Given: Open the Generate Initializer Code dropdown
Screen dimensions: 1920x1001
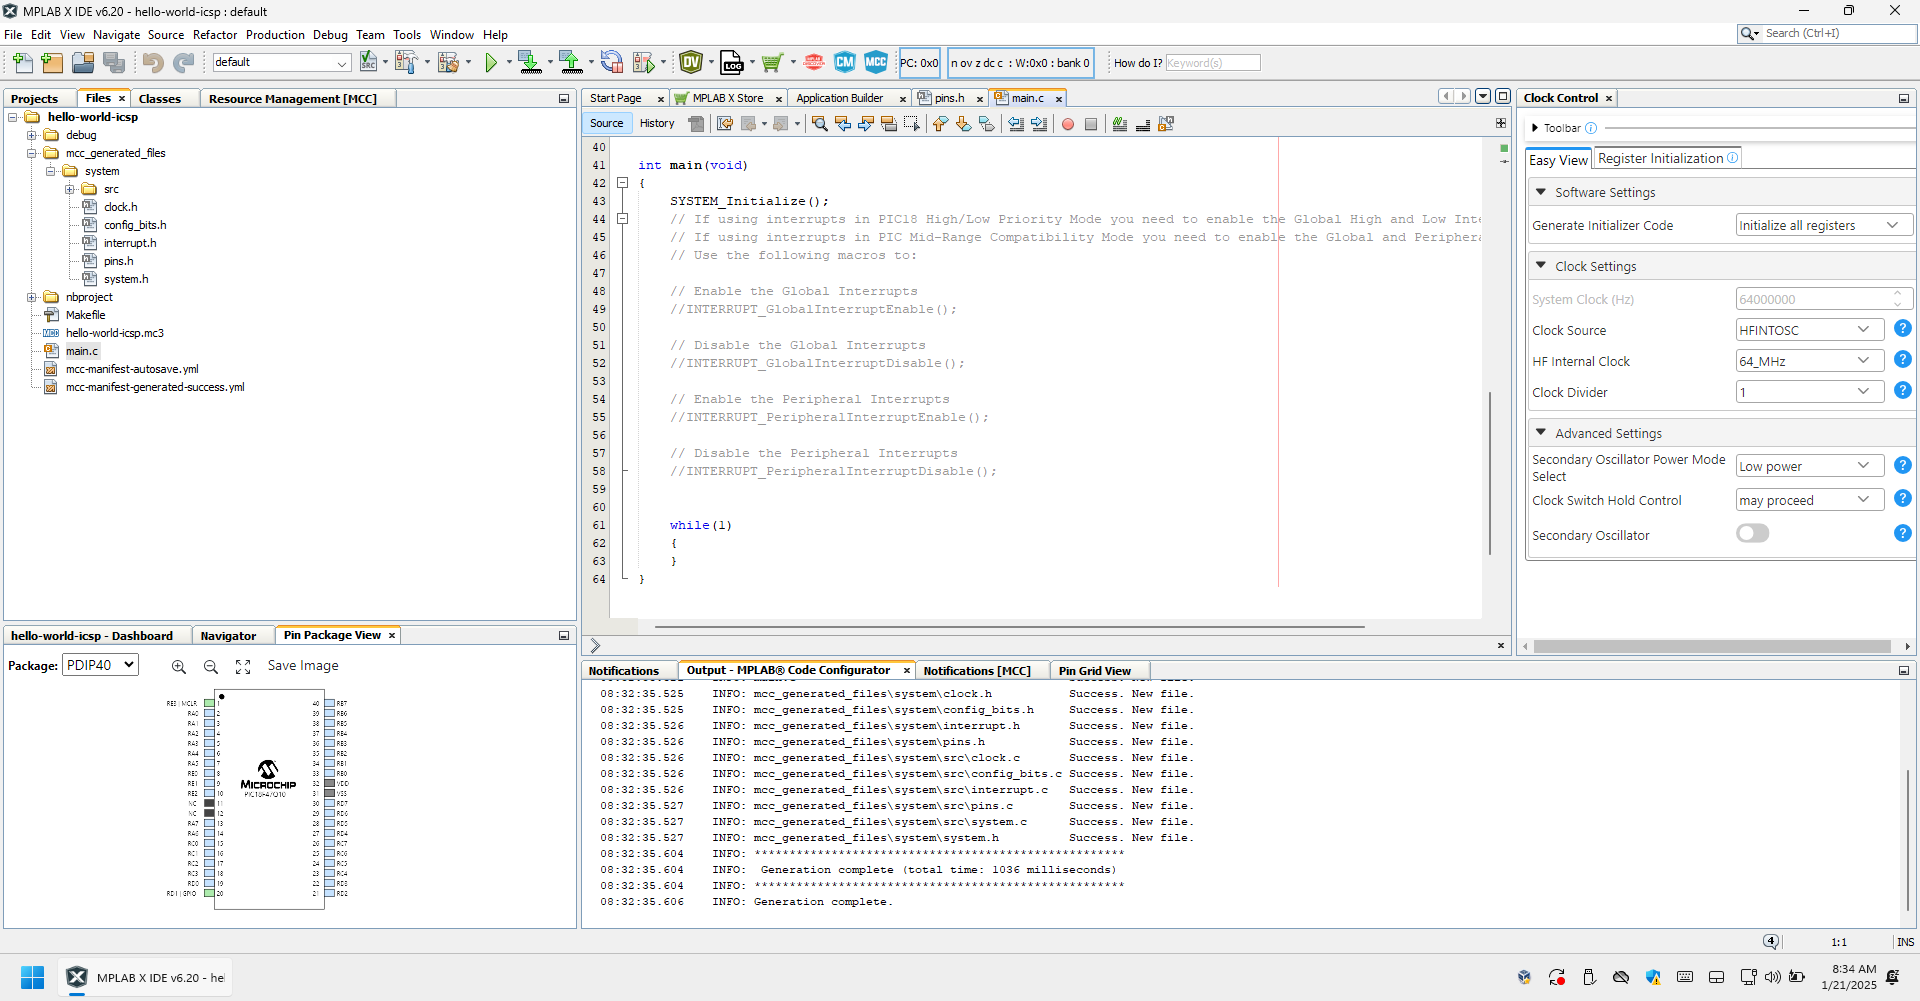Looking at the screenshot, I should point(1824,225).
